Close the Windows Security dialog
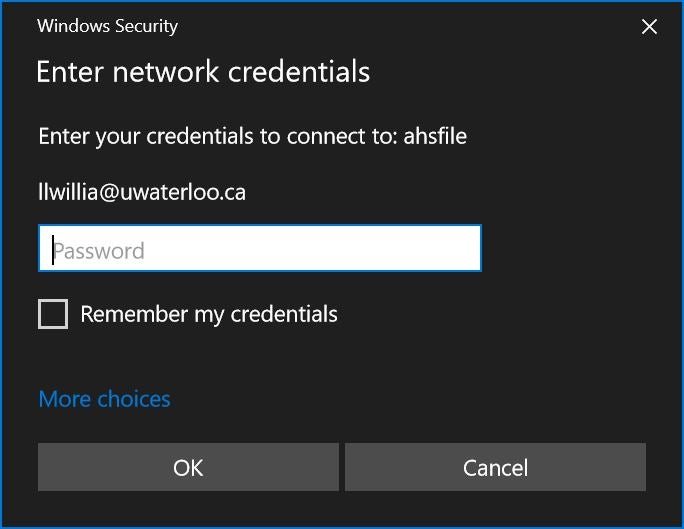The height and width of the screenshot is (529, 684). tap(649, 27)
